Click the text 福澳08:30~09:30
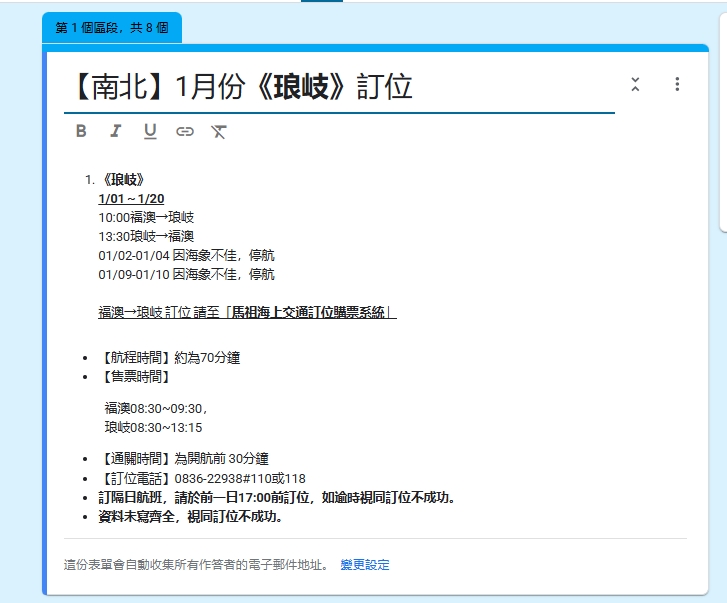Viewport: 727px width, 603px height. click(x=155, y=408)
